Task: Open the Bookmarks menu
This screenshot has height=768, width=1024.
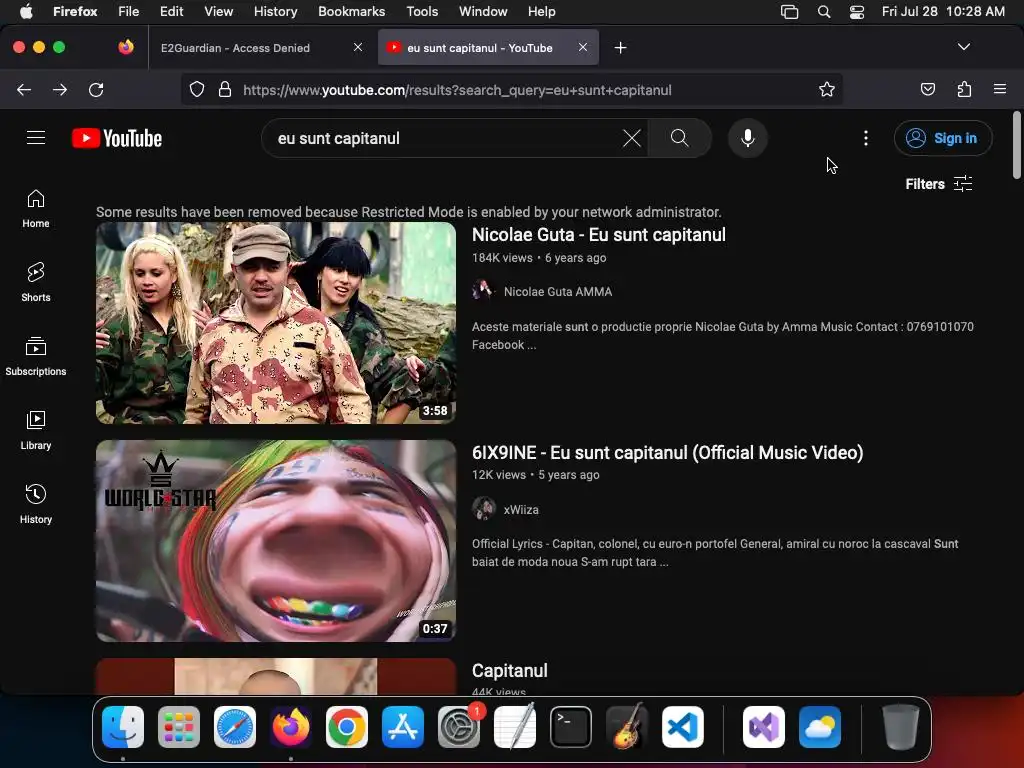Action: [x=351, y=12]
